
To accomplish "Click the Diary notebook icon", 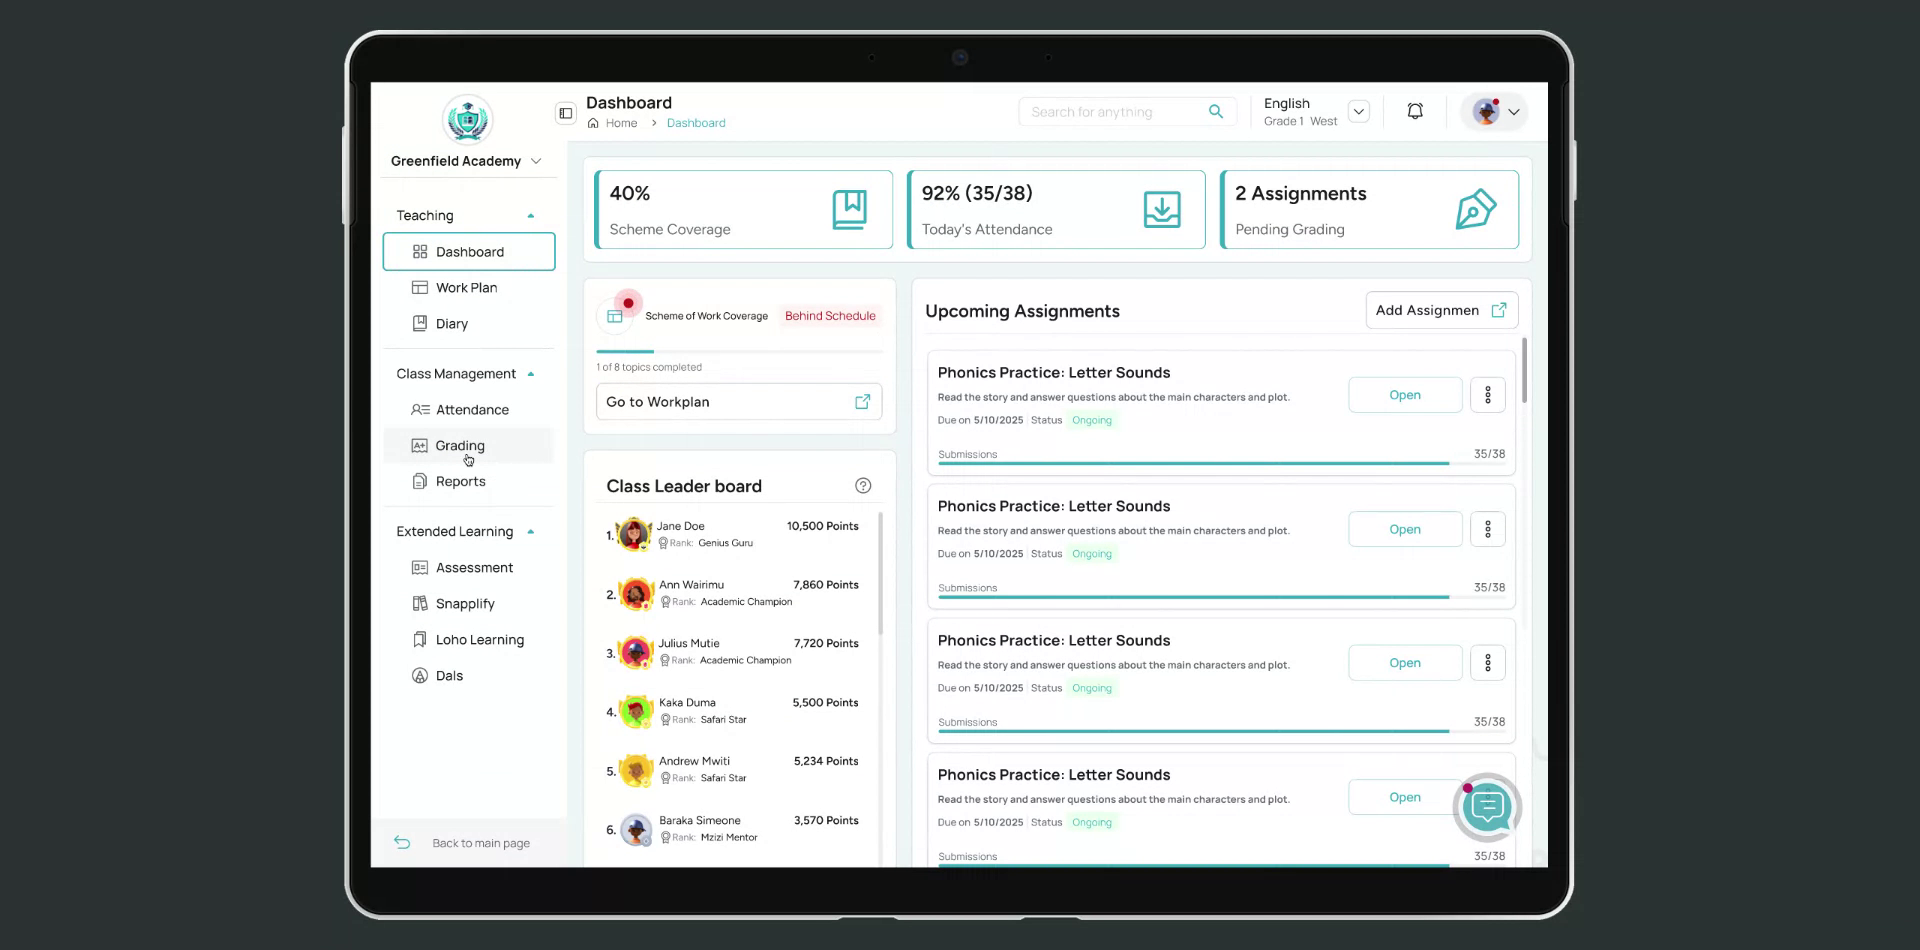I will pos(420,323).
